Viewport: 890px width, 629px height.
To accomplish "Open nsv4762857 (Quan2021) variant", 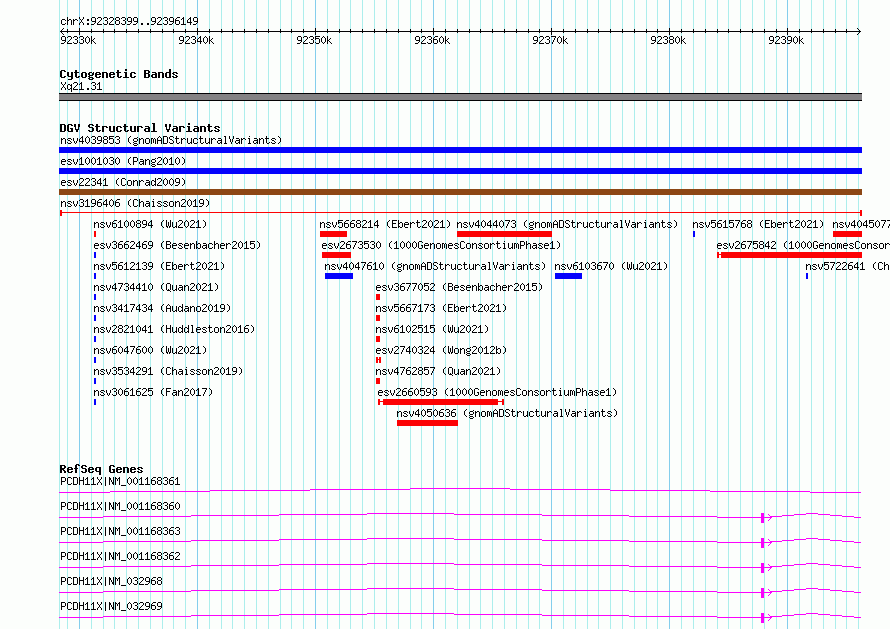I will pos(438,371).
